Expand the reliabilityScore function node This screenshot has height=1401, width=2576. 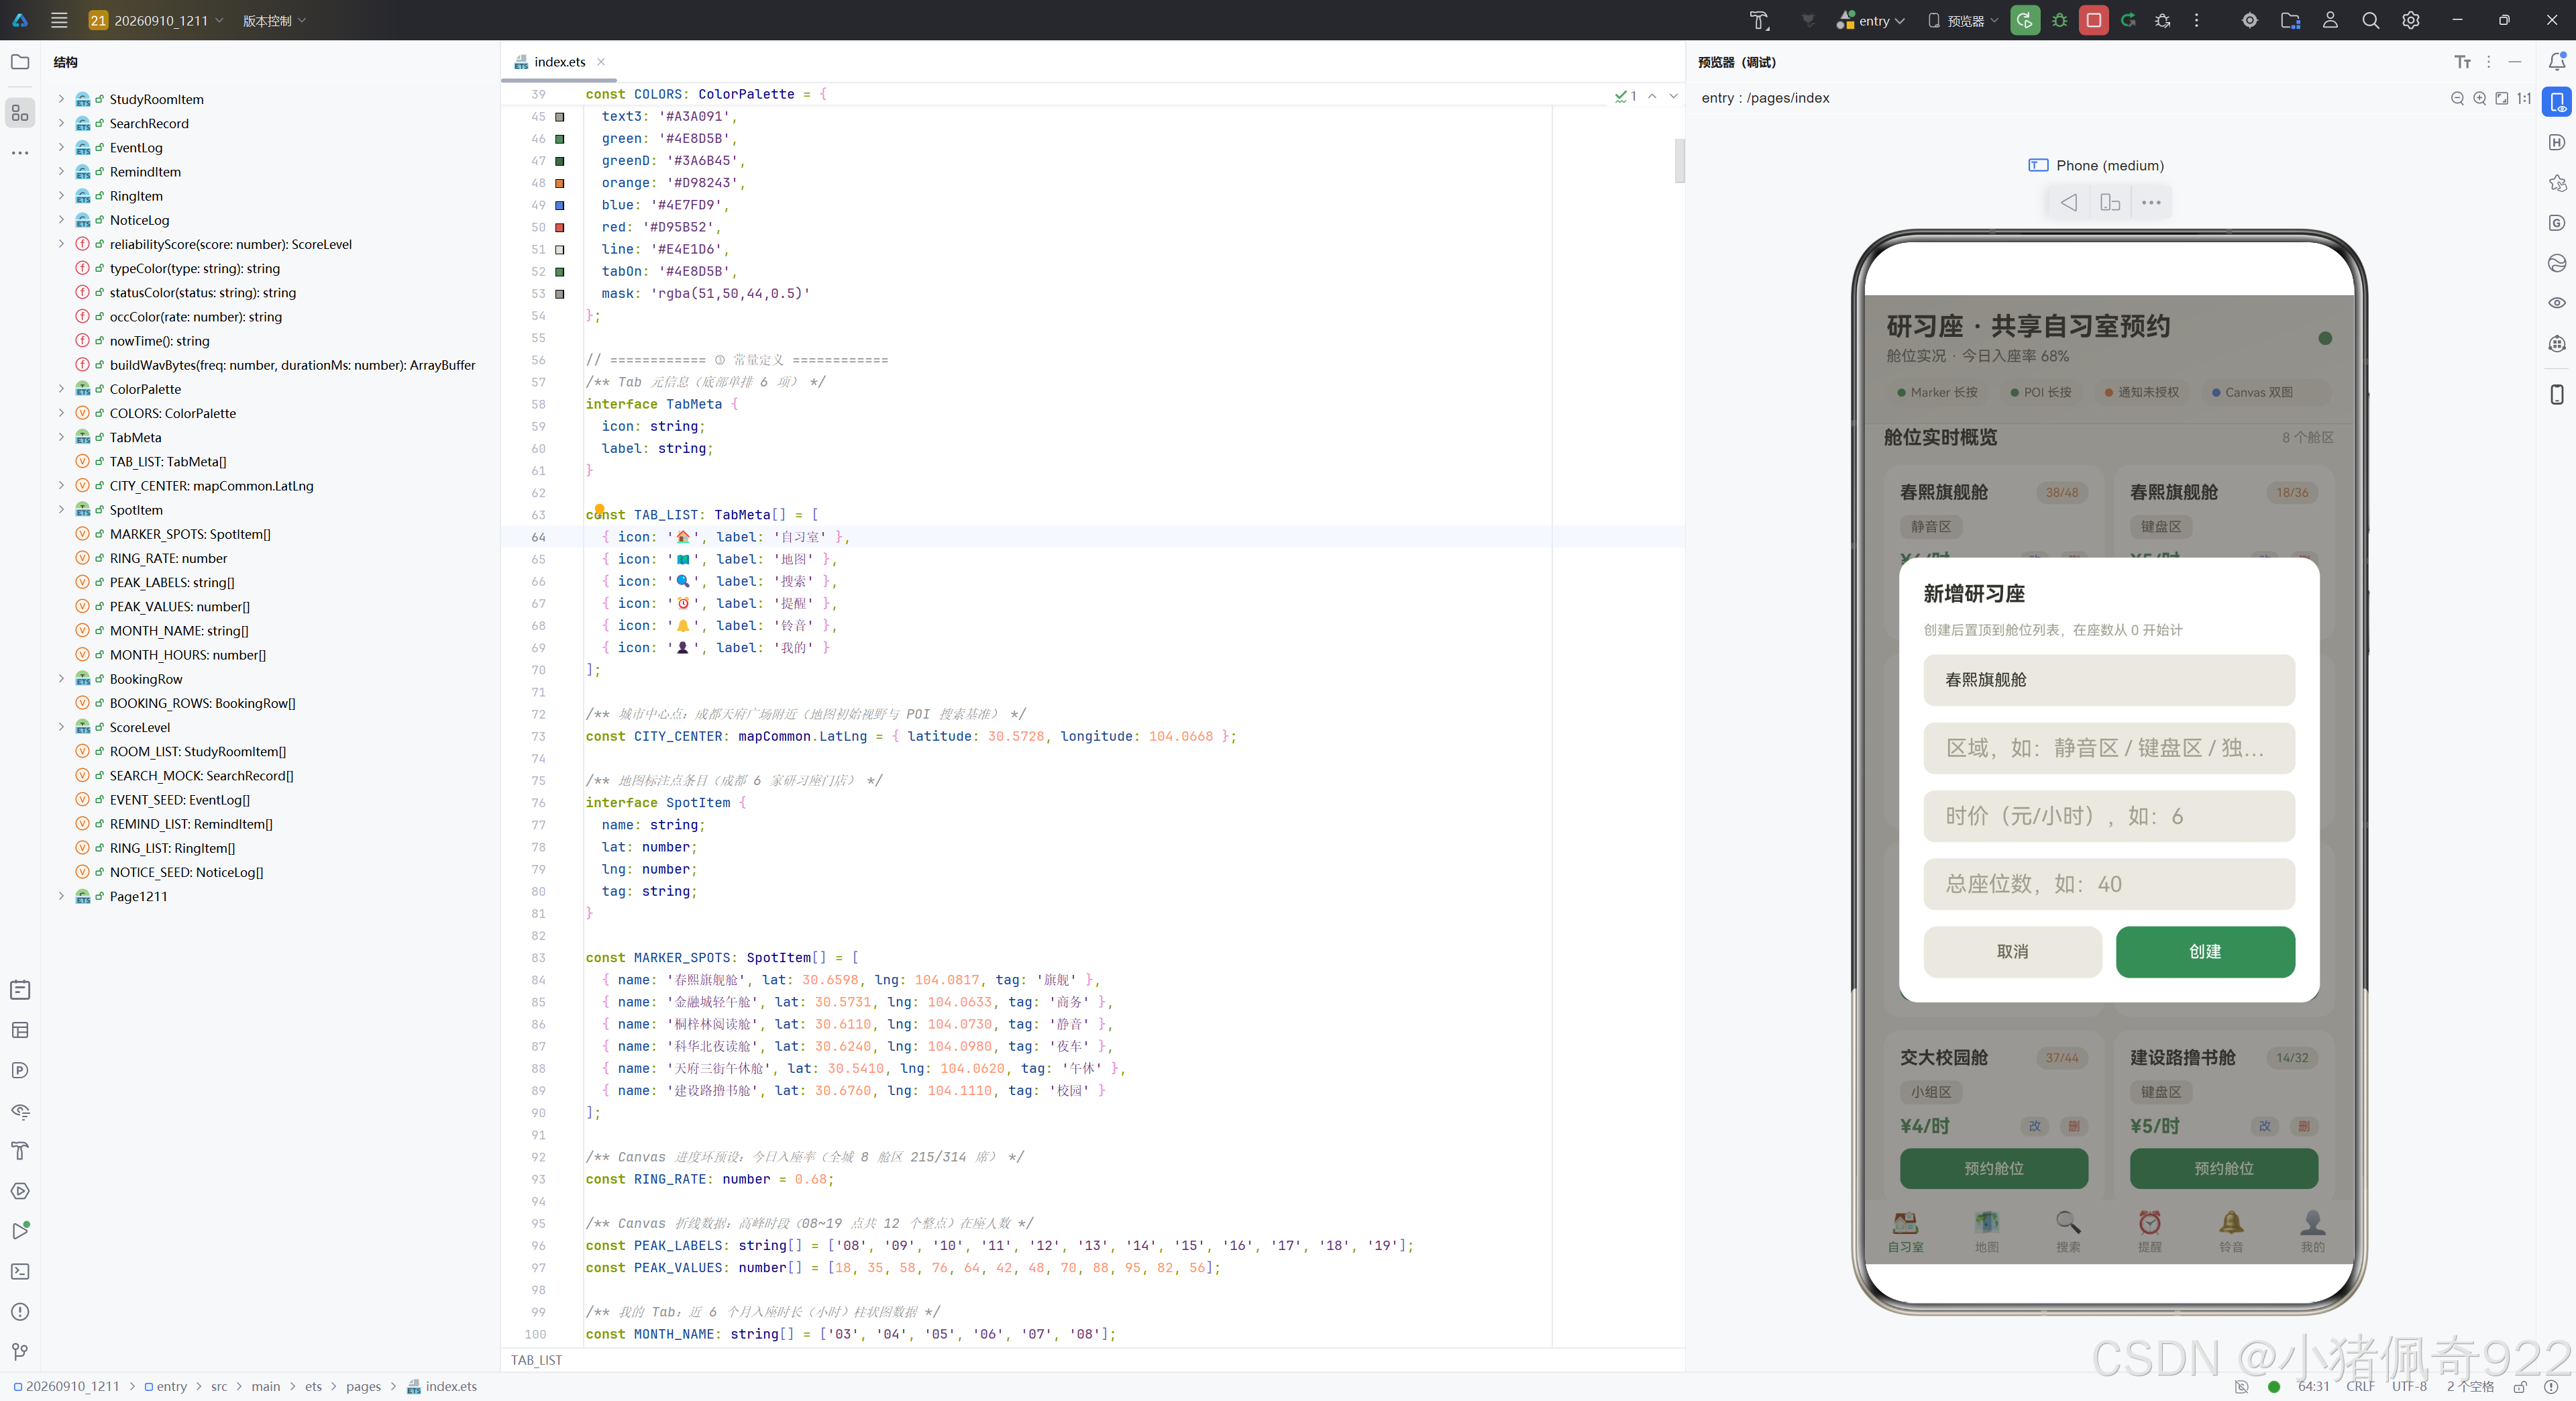tap(61, 244)
